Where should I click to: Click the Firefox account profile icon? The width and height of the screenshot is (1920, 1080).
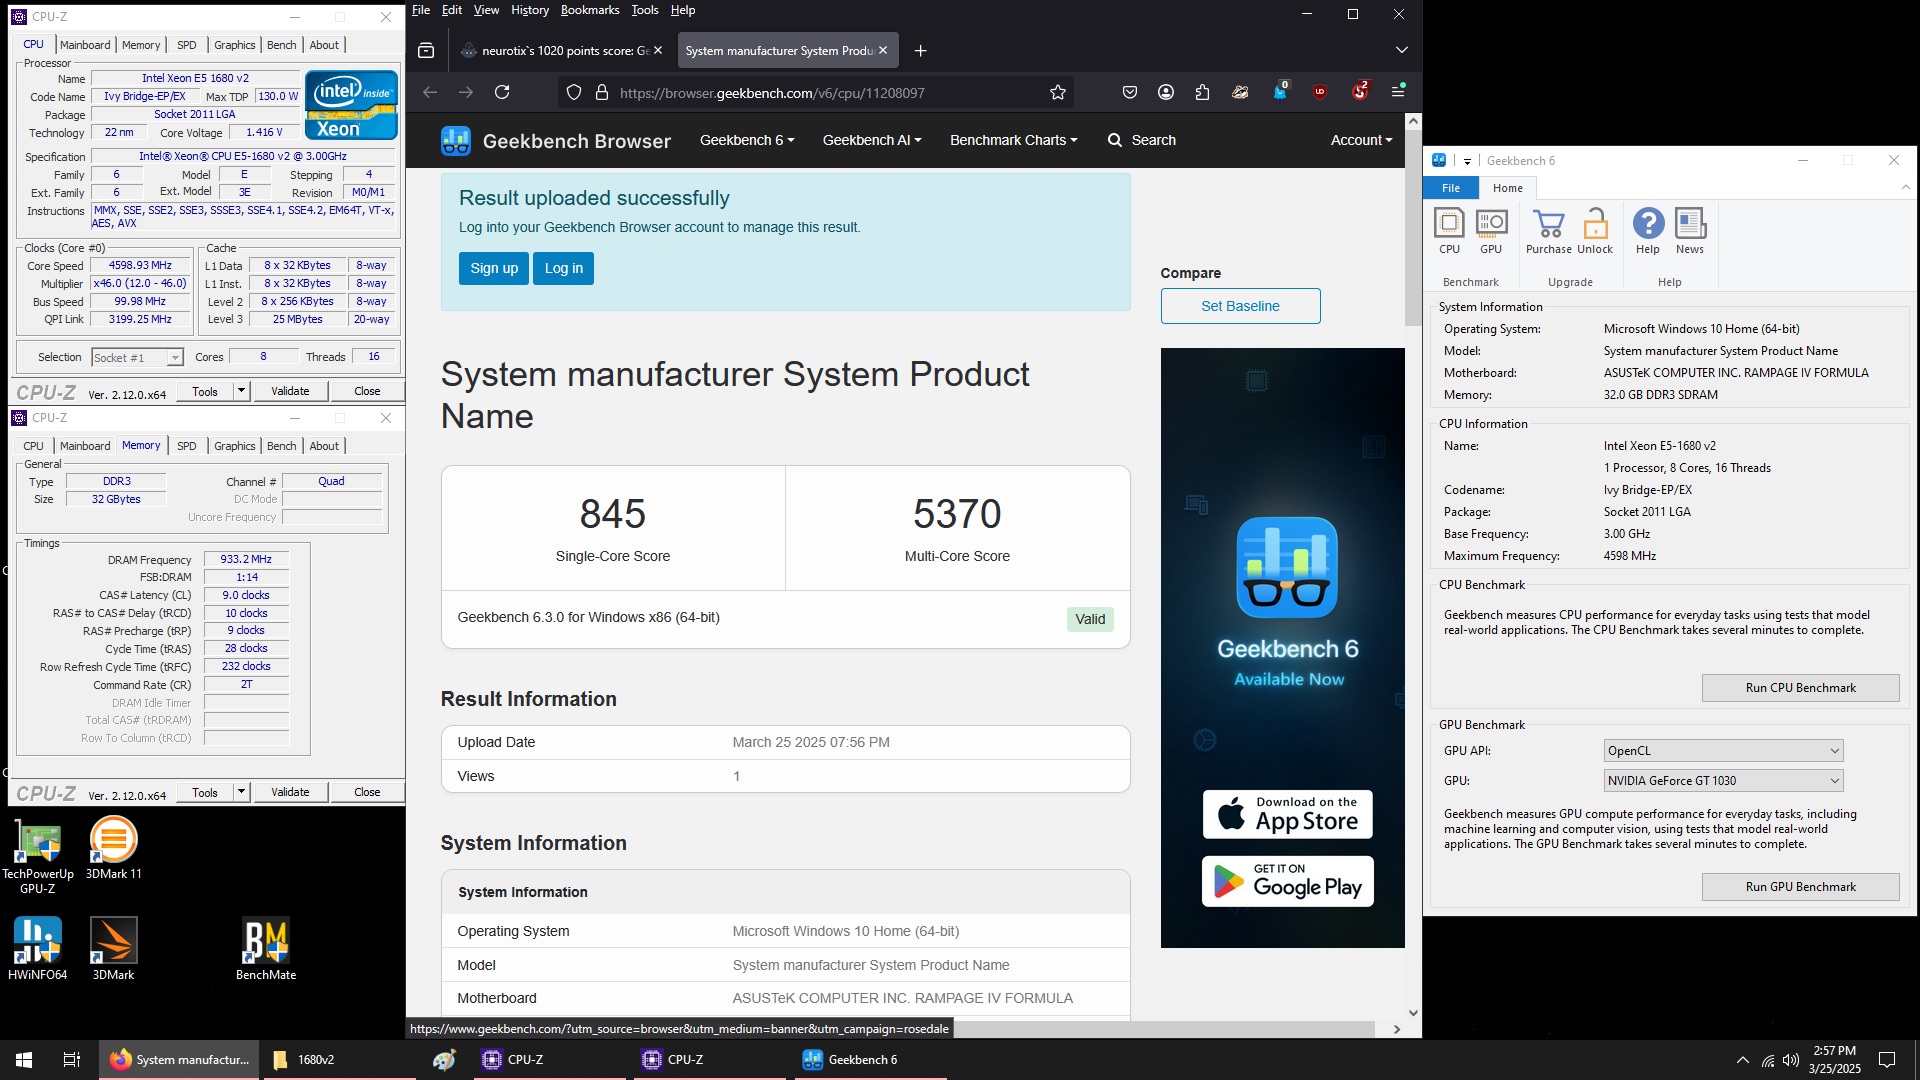(x=1166, y=92)
